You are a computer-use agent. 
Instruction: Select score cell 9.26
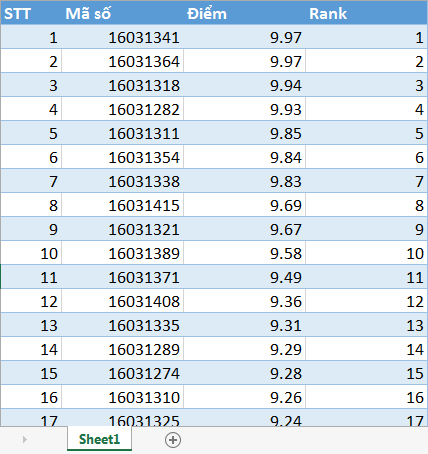click(x=244, y=397)
